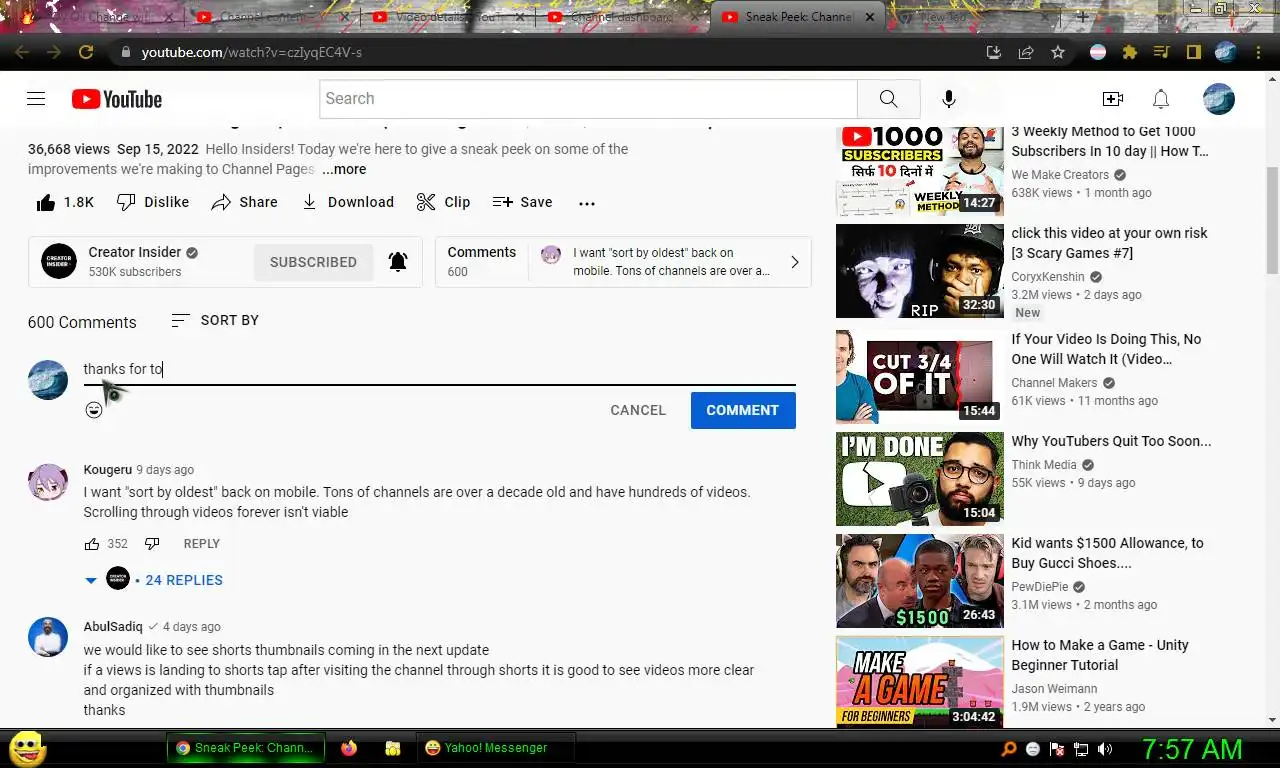The width and height of the screenshot is (1280, 768).
Task: Share the video
Action: click(244, 202)
